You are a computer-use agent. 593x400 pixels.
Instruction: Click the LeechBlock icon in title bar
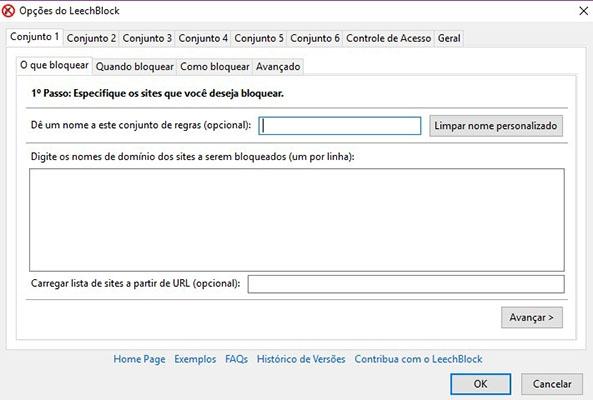pyautogui.click(x=8, y=11)
